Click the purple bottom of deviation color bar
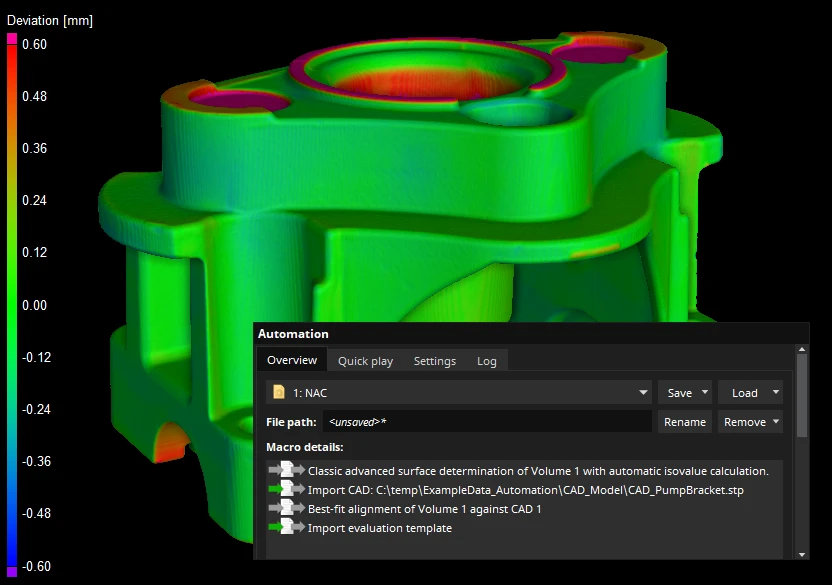The height and width of the screenshot is (585, 832). tap(12, 571)
